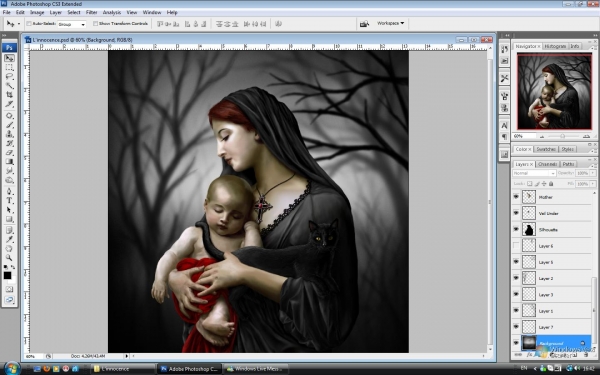600x375 pixels.
Task: Open the Tool Presets scissors-wrench dock icon
Action: (x=504, y=78)
